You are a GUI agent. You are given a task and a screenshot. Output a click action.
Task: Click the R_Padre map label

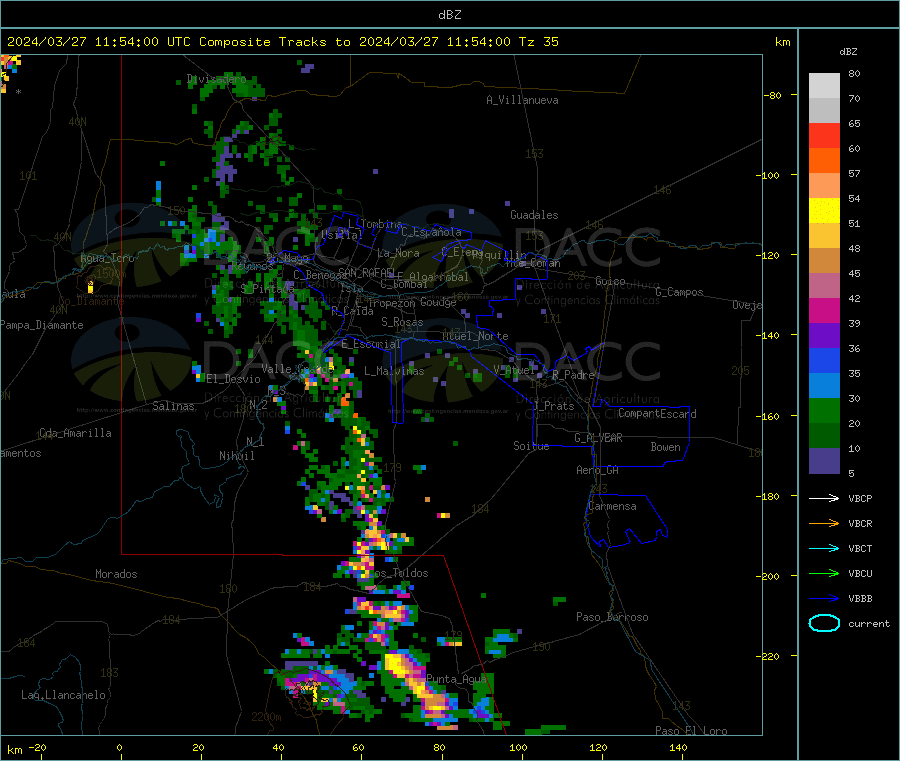[573, 375]
